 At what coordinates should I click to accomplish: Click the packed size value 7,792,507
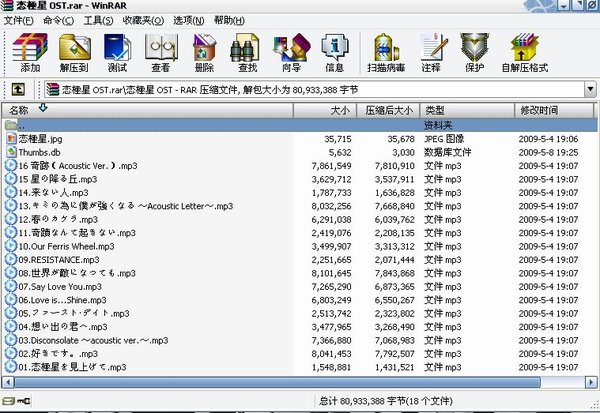395,353
